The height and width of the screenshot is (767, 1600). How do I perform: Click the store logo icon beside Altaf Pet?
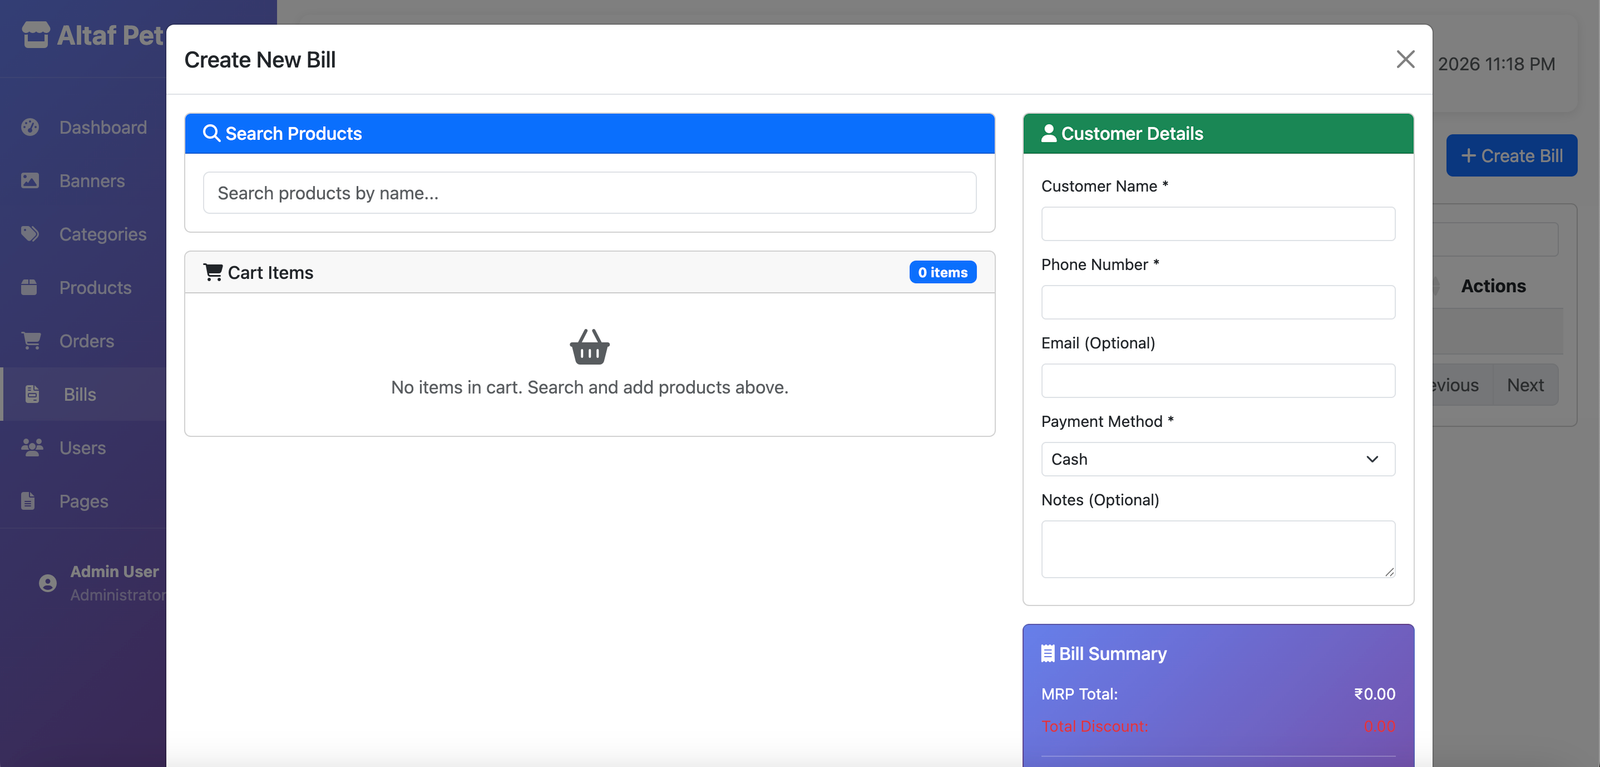pos(36,35)
